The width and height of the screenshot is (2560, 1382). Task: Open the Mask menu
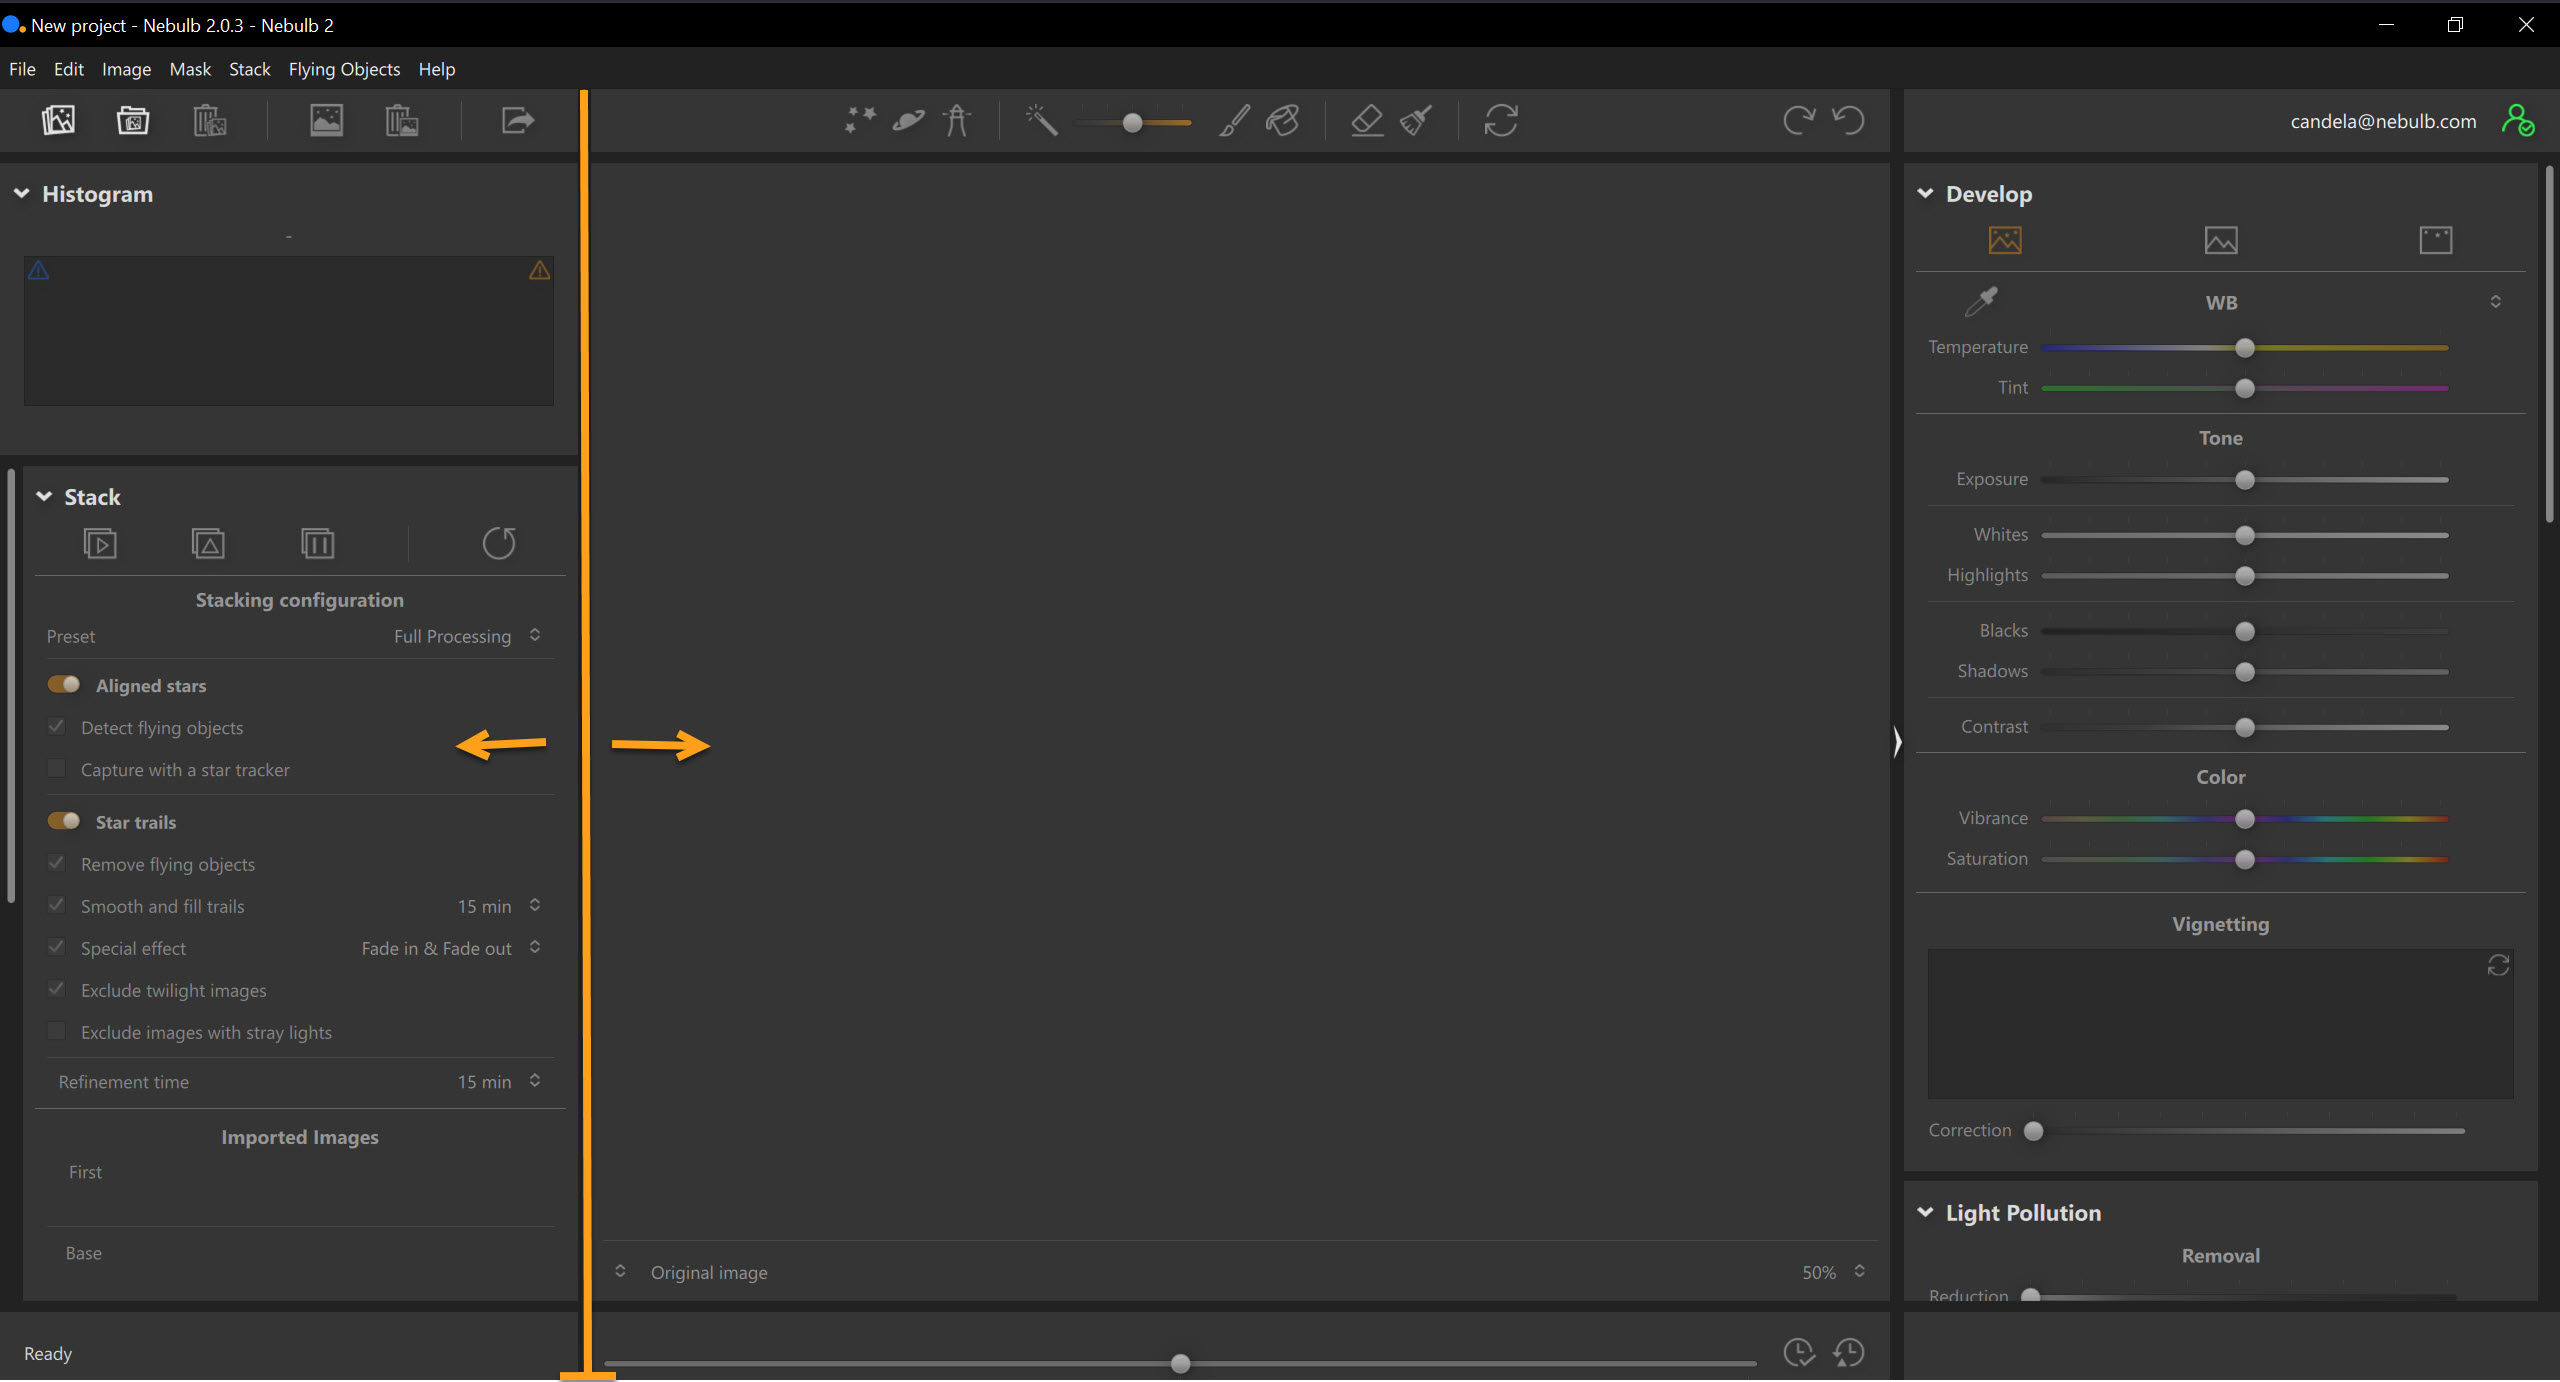tap(190, 69)
